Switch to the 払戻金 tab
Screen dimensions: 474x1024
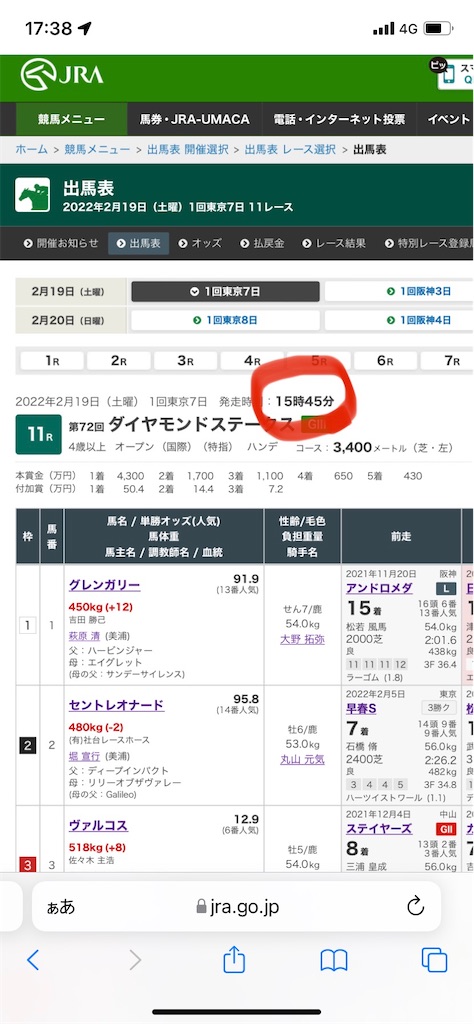[x=263, y=243]
